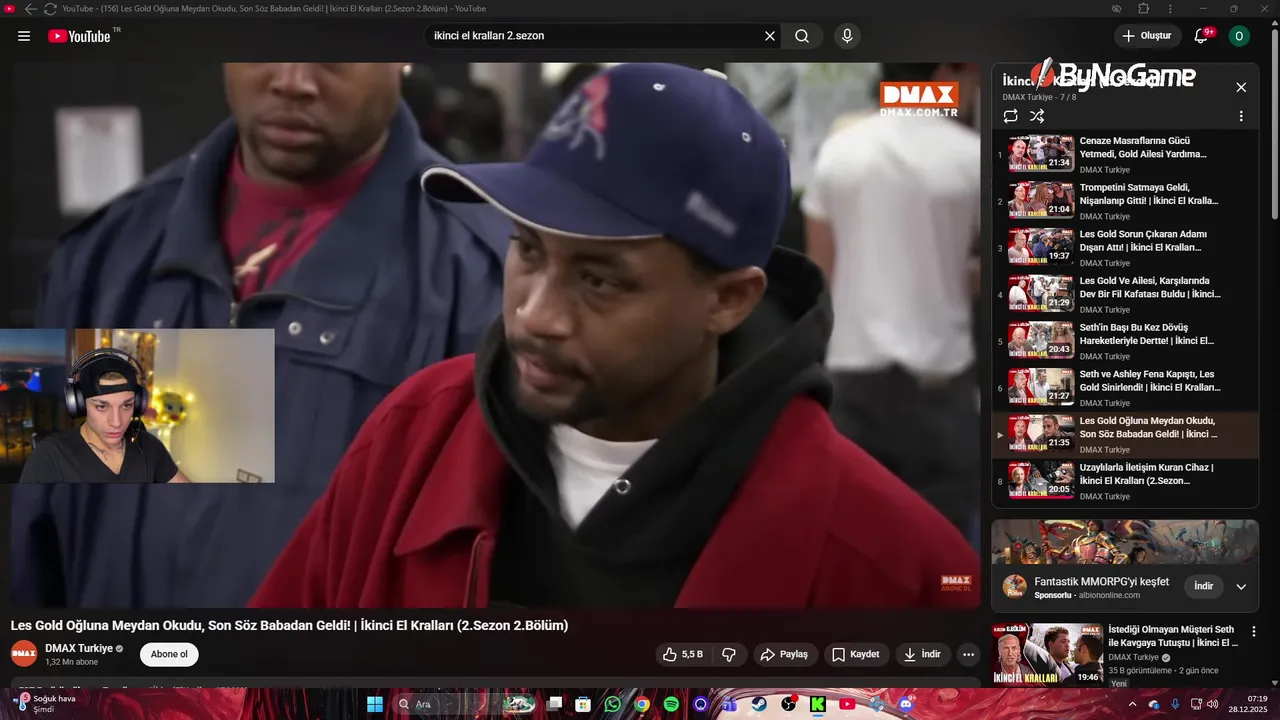This screenshot has height=720, width=1280.
Task: Select current playlist item 'Les Gold Oğluna Meydan Okudu'
Action: pos(1125,435)
